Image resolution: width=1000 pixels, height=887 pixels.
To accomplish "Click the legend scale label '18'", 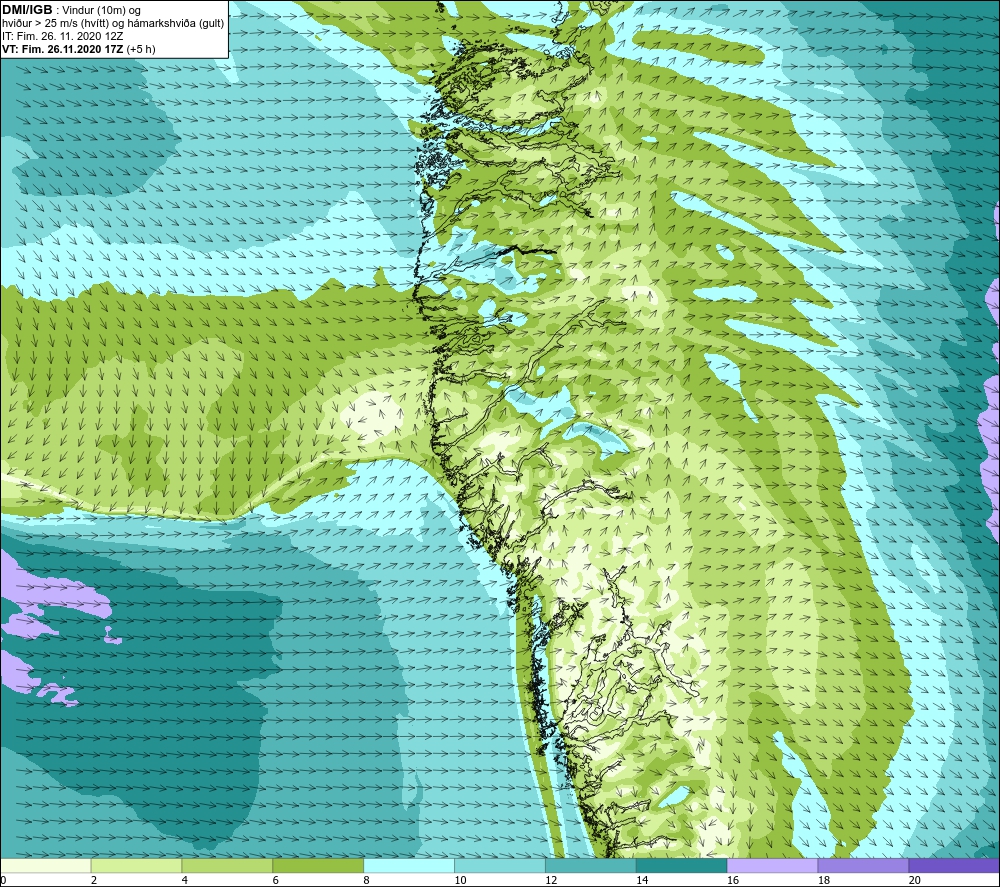I will pos(823,880).
